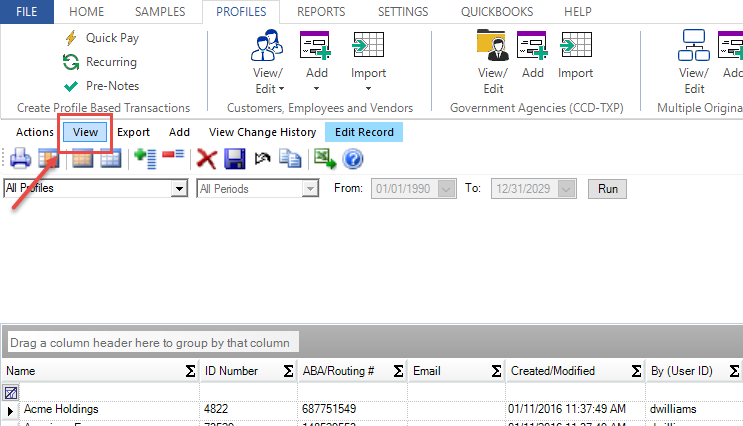Switch to the REPORTS ribbon tab

(321, 12)
